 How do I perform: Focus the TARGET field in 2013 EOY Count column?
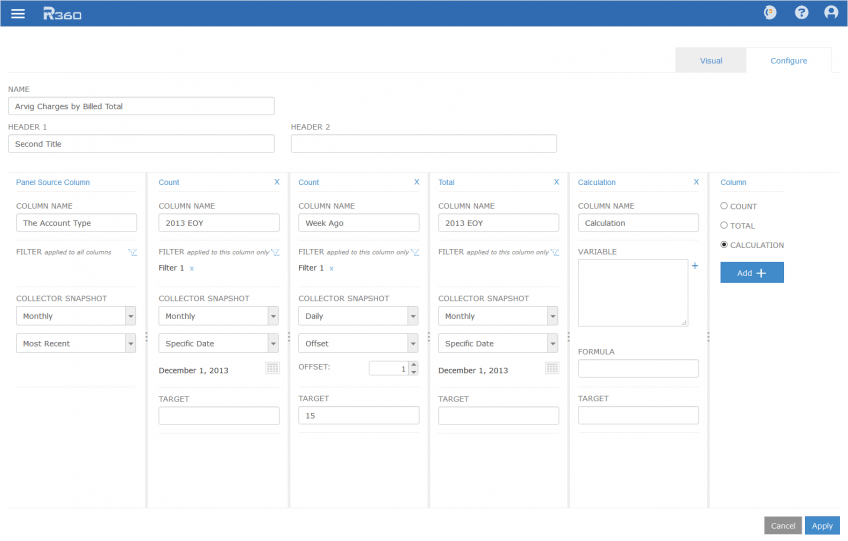[219, 415]
